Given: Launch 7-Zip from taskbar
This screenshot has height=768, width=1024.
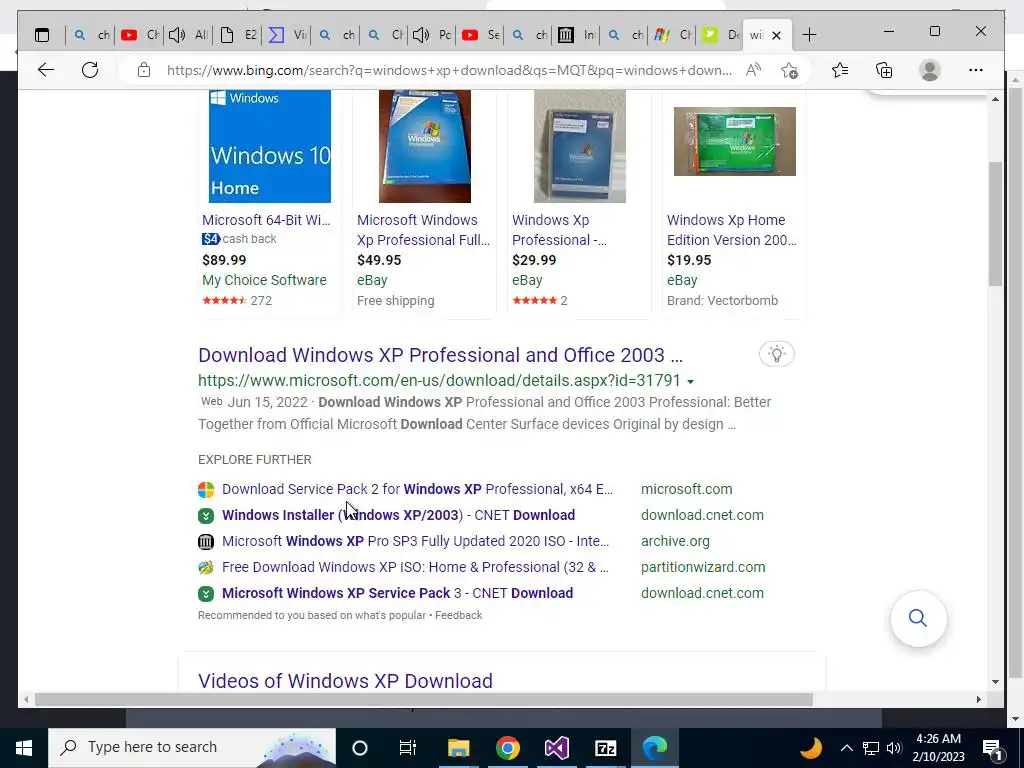Looking at the screenshot, I should pos(605,747).
